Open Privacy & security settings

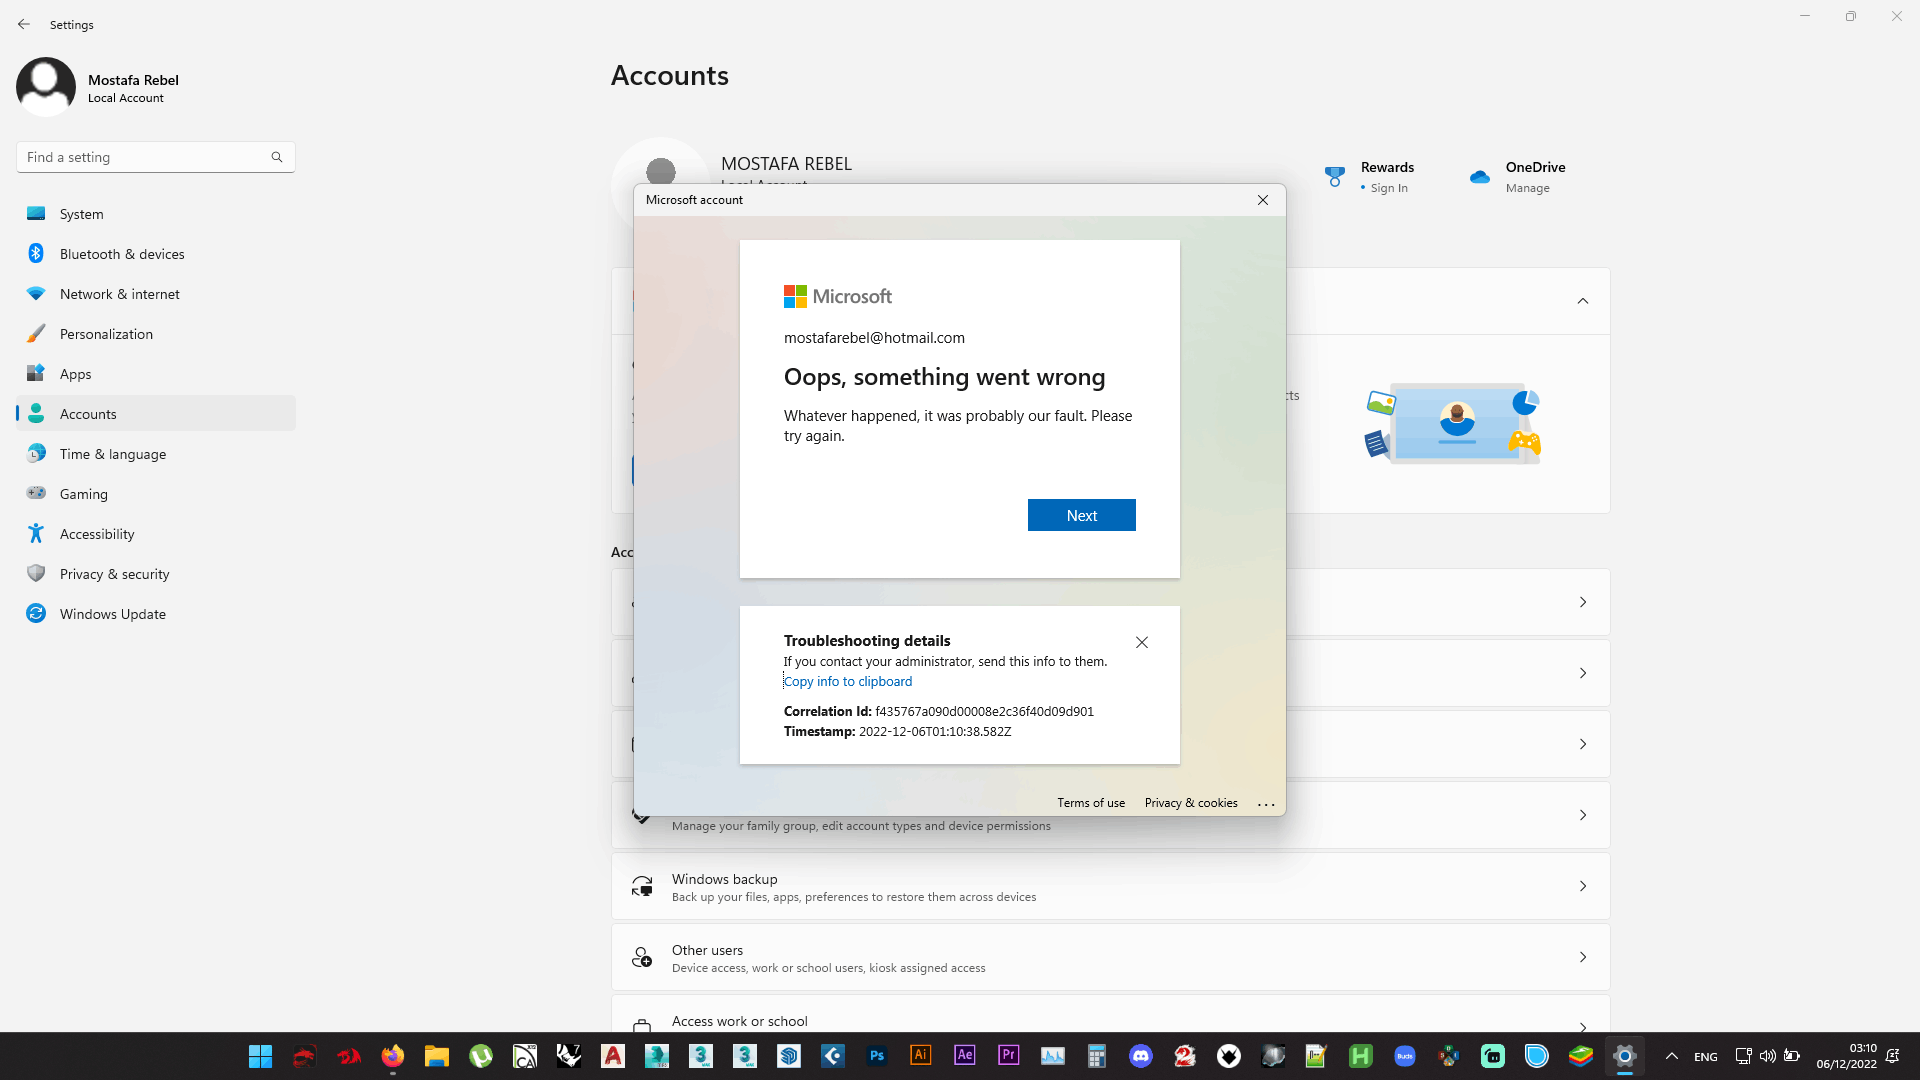point(156,574)
